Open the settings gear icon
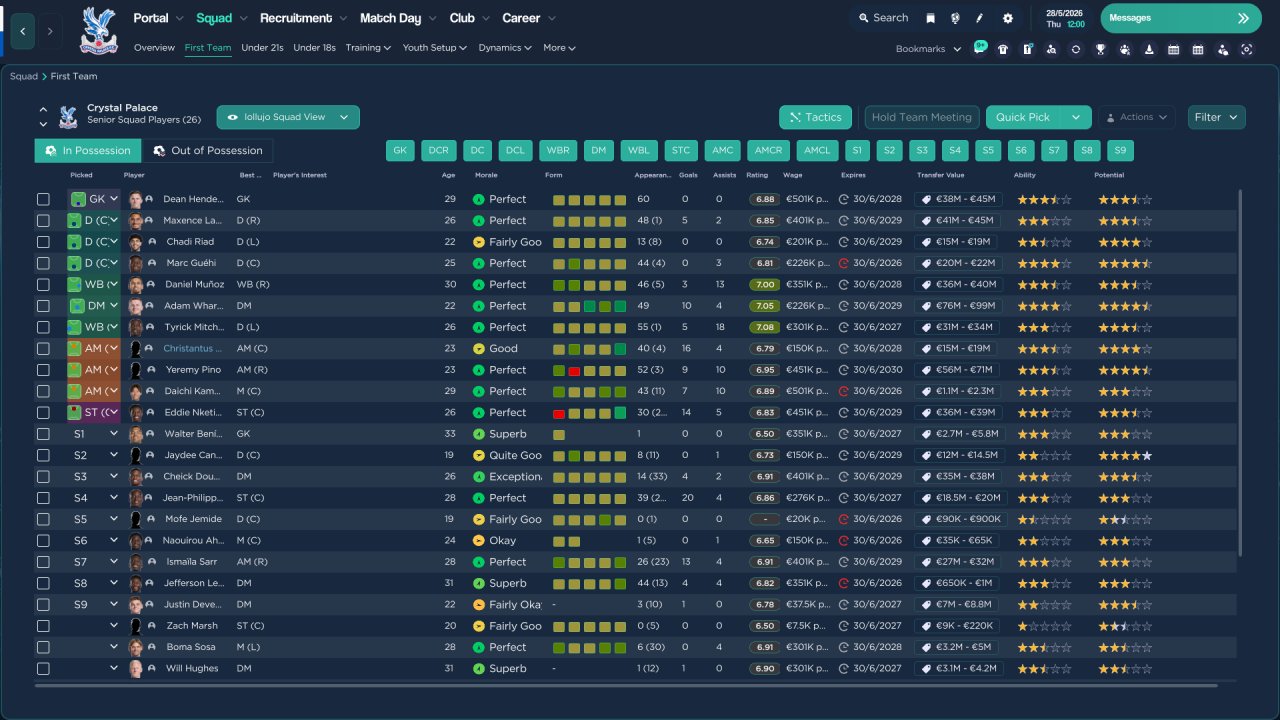Image resolution: width=1280 pixels, height=720 pixels. pyautogui.click(x=1007, y=18)
